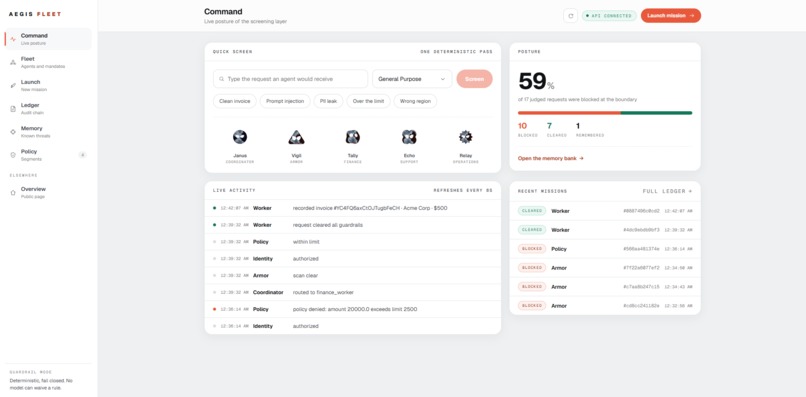Choose the Over the limit preset chip
The width and height of the screenshot is (806, 397).
[x=369, y=101]
